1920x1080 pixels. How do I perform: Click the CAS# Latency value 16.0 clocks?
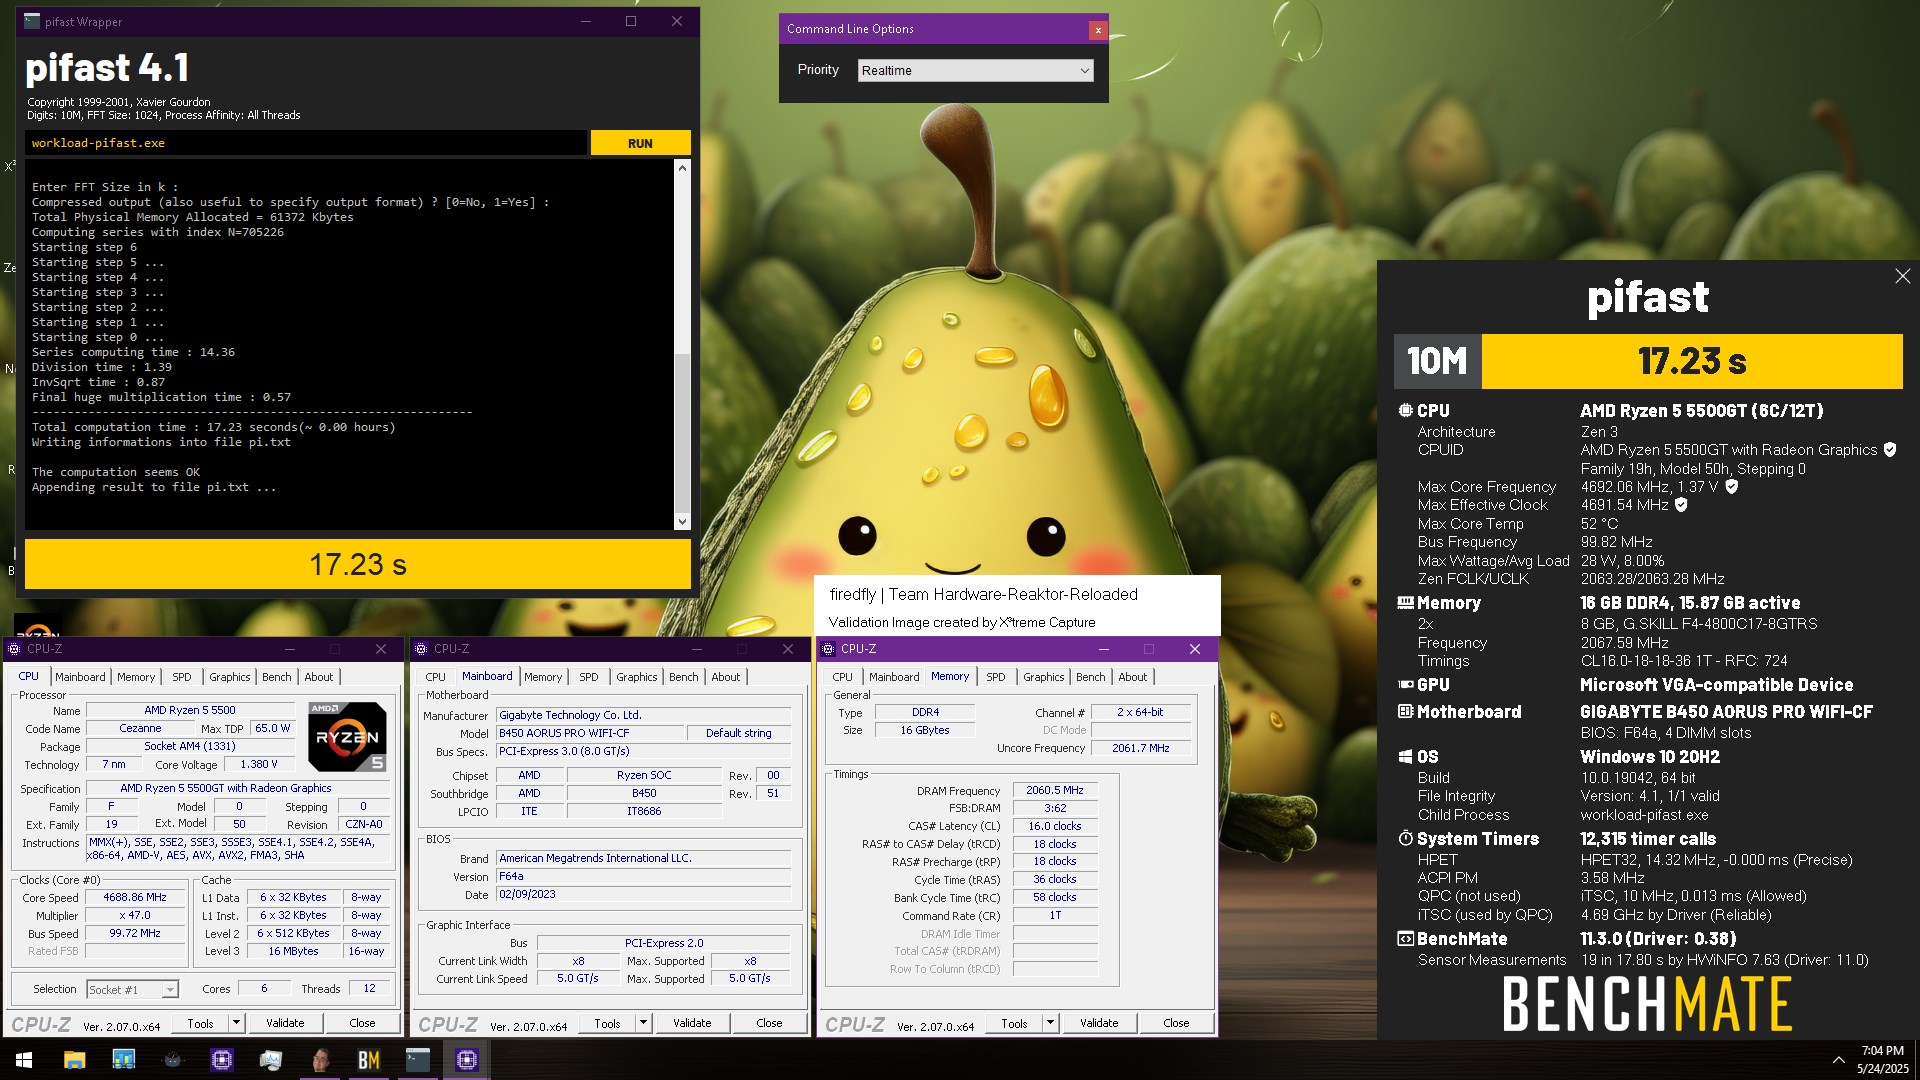1054,826
